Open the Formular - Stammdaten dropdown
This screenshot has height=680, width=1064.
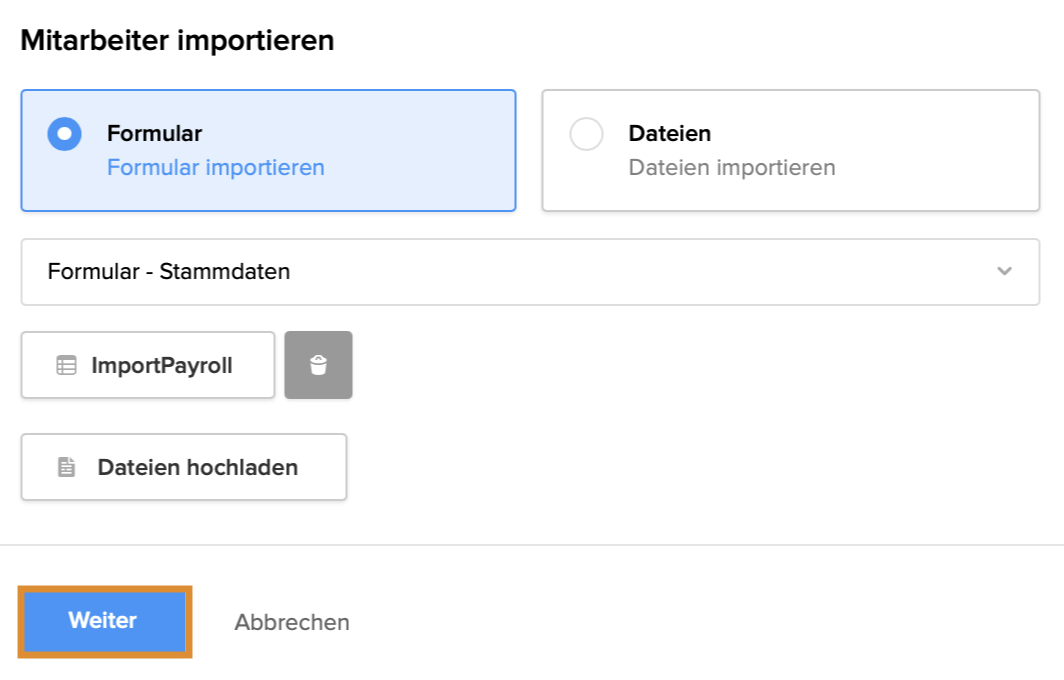pyautogui.click(x=530, y=271)
